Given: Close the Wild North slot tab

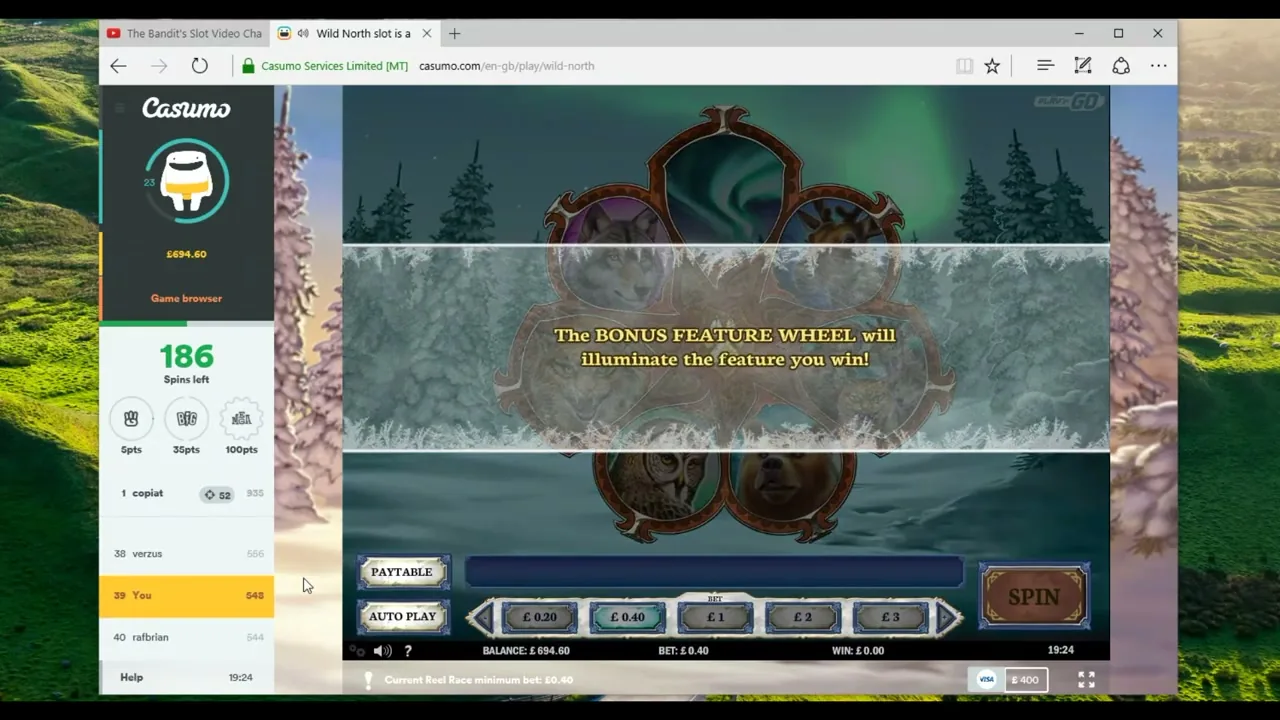Looking at the screenshot, I should (x=427, y=33).
